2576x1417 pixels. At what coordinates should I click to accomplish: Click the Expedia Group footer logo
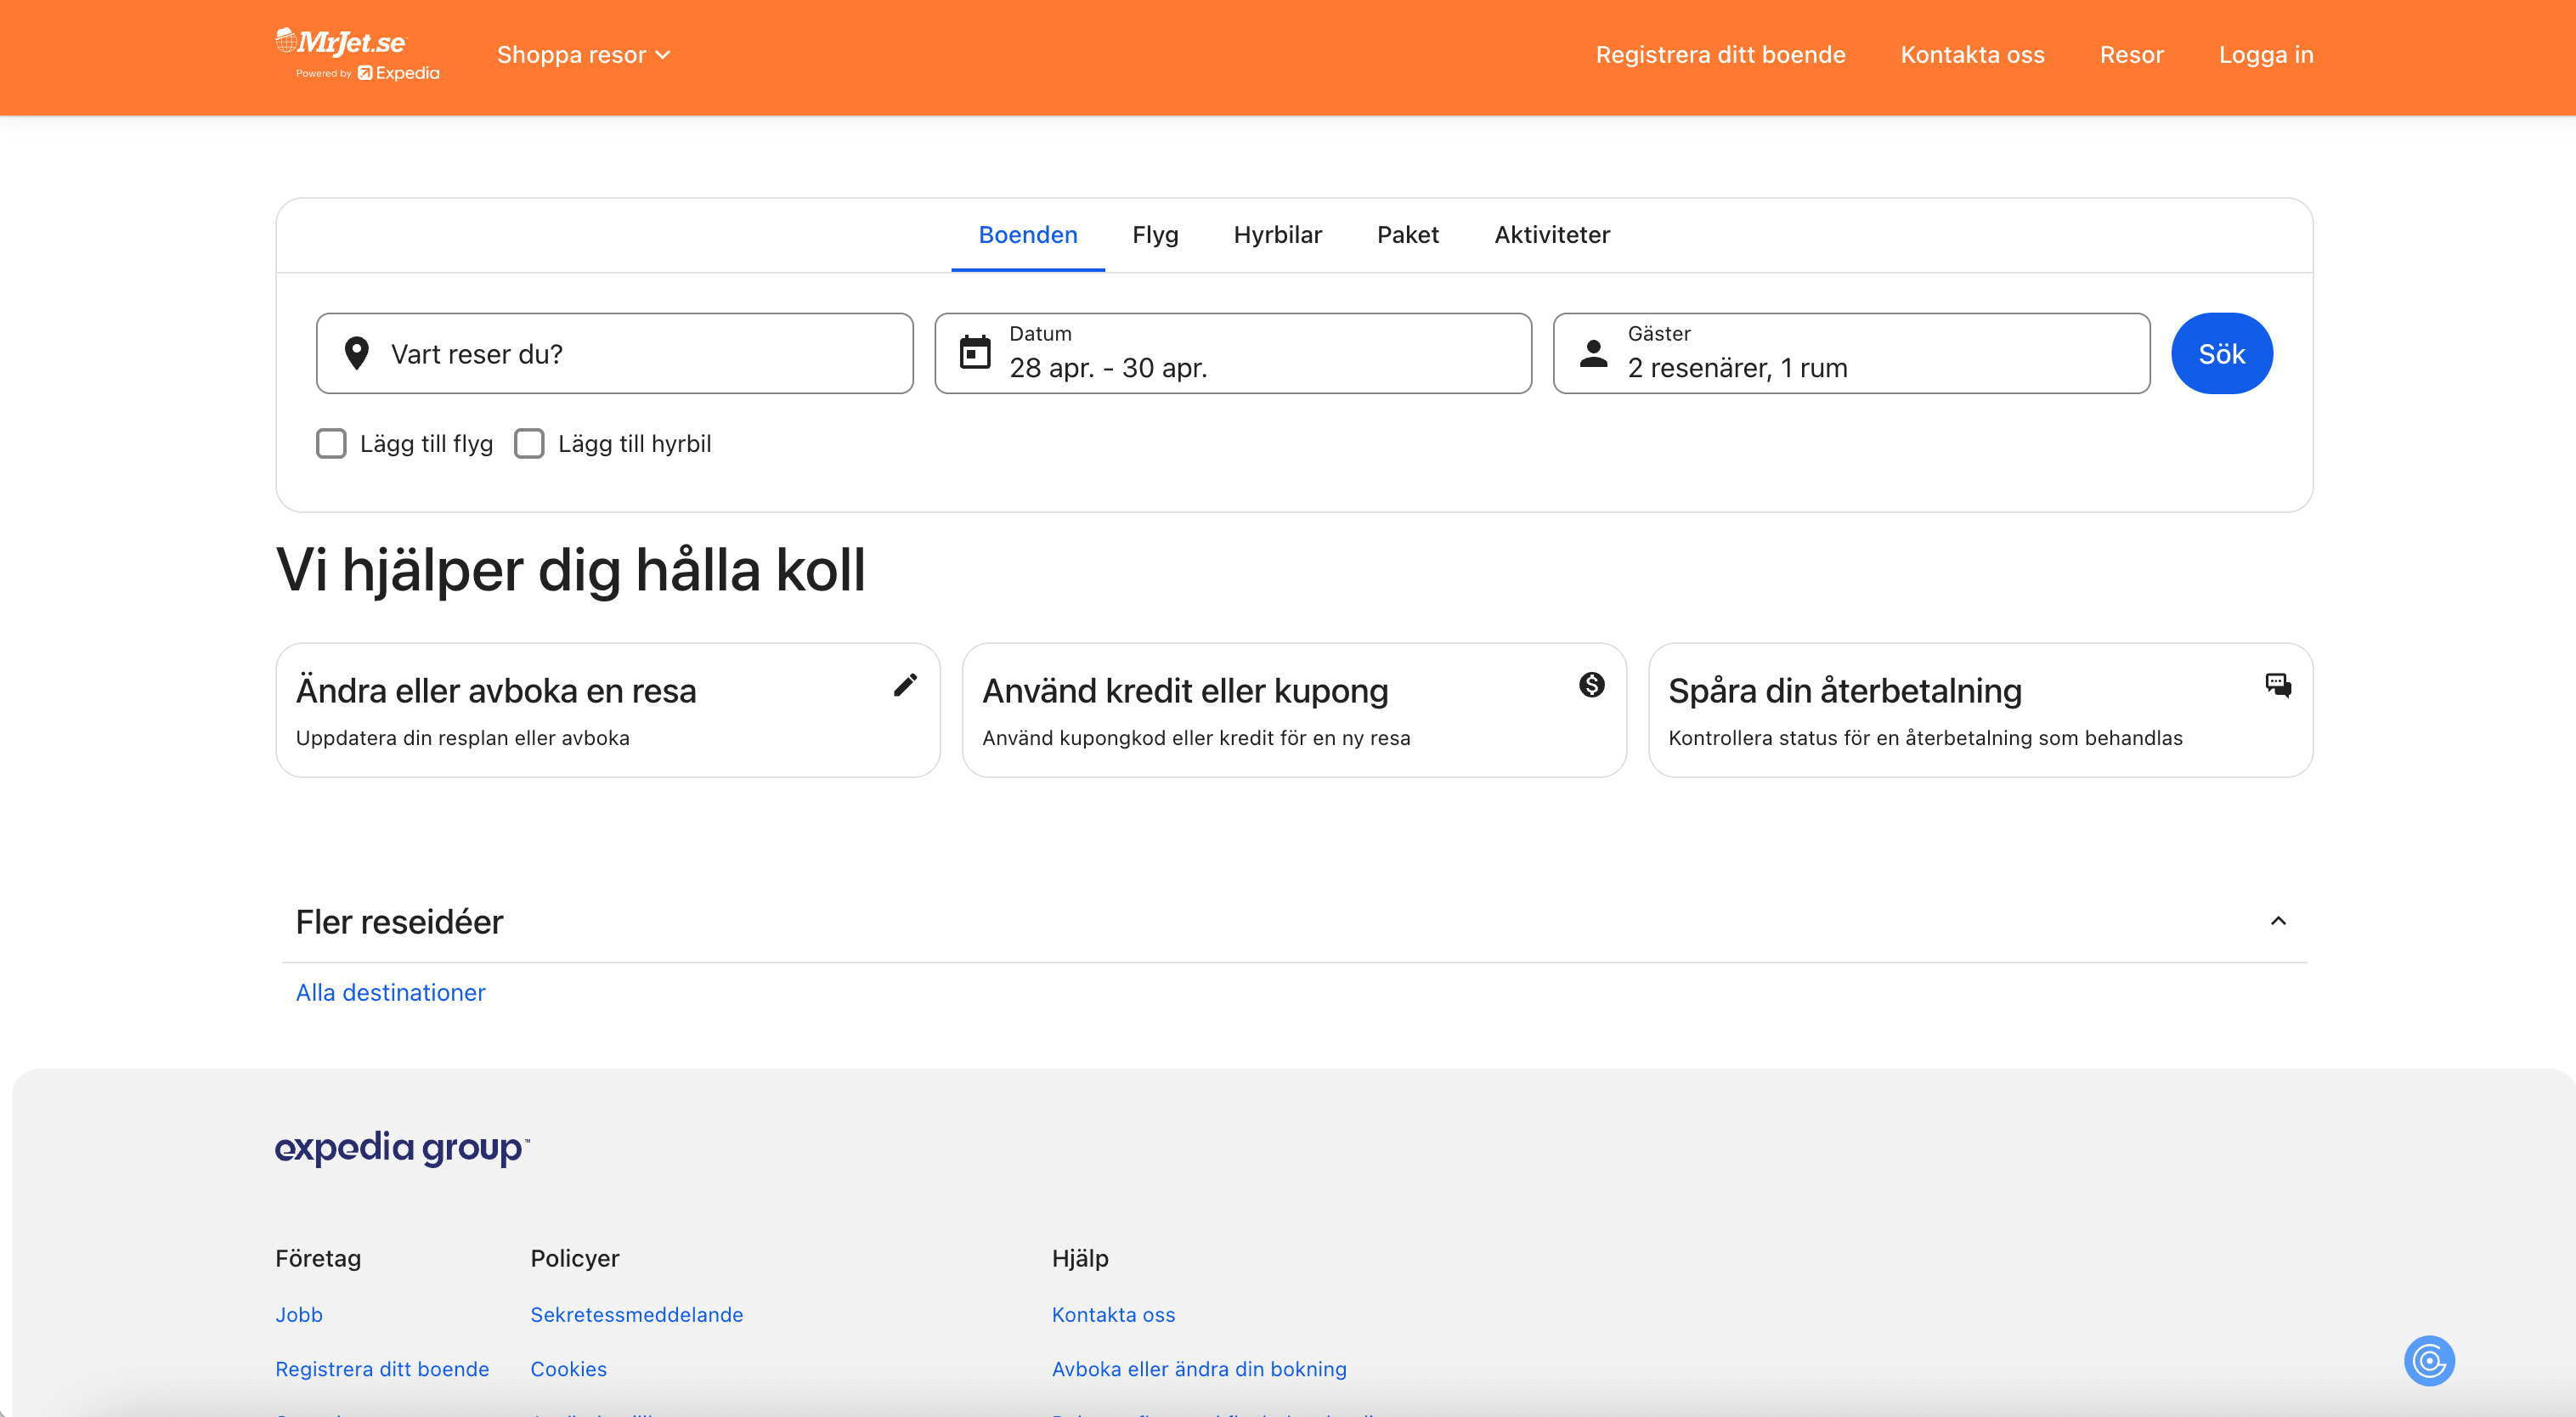point(402,1148)
